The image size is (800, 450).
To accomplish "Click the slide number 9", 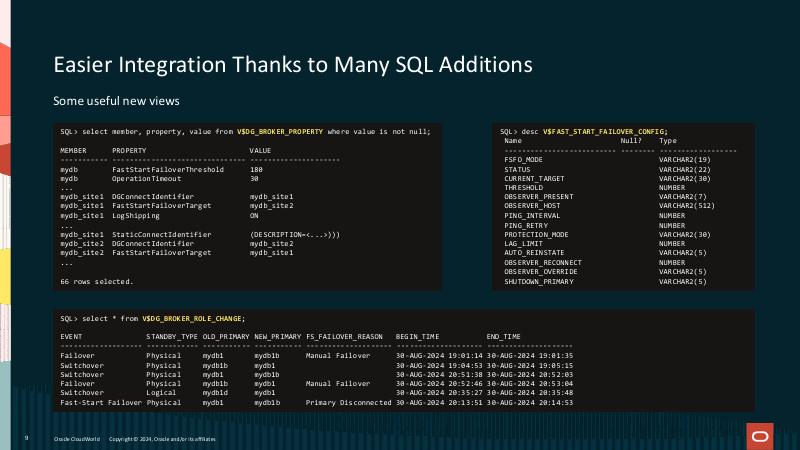I will pyautogui.click(x=27, y=438).
